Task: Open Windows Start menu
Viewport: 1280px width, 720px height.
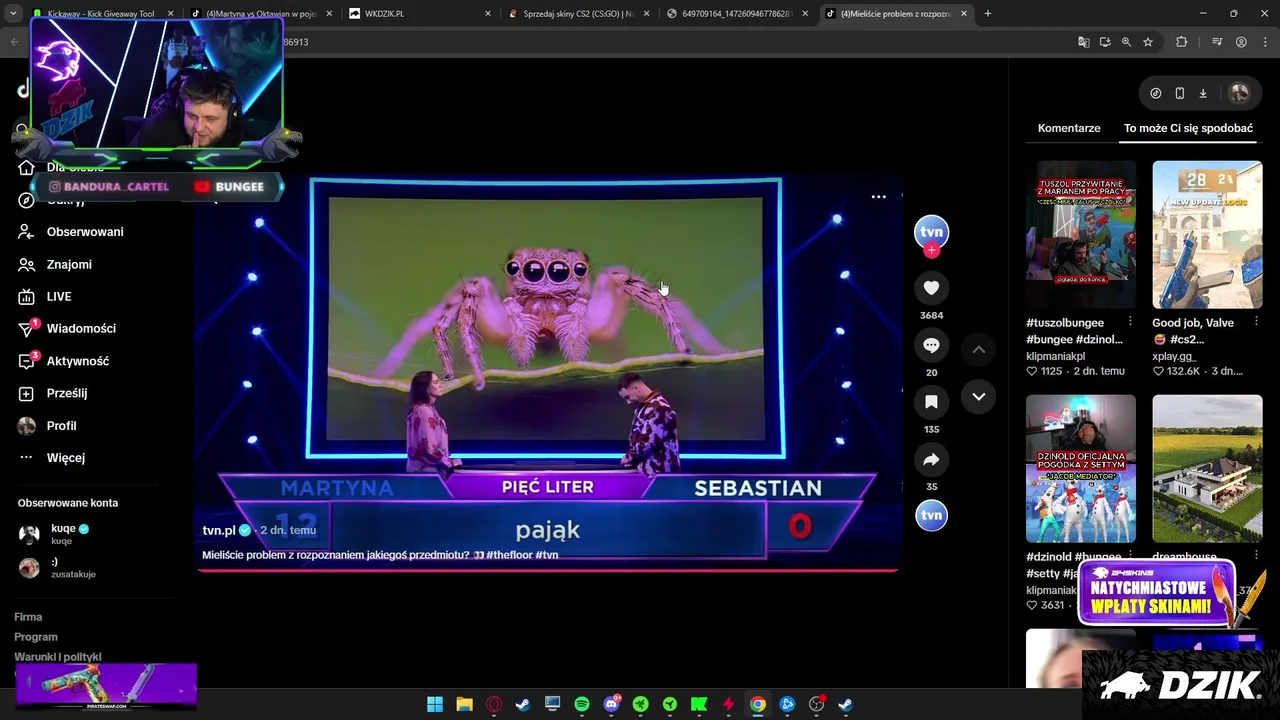Action: tap(435, 704)
